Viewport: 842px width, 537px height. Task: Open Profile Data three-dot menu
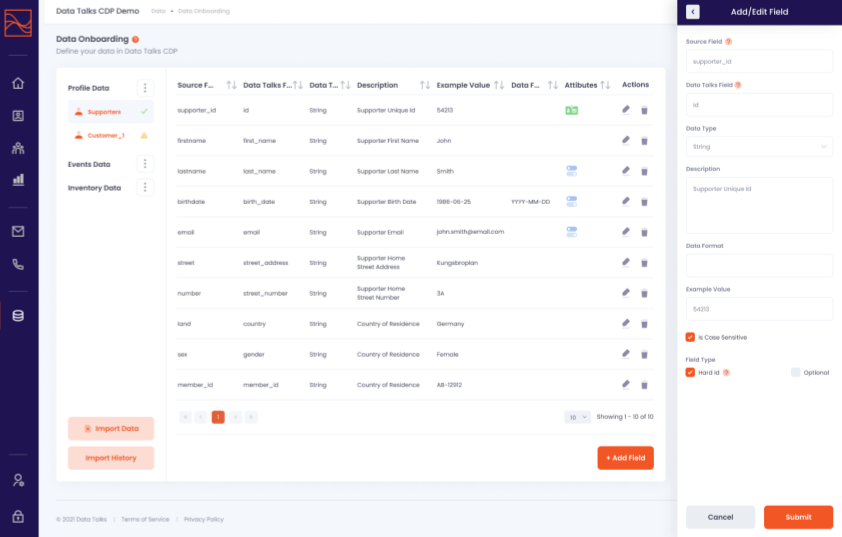click(x=145, y=88)
